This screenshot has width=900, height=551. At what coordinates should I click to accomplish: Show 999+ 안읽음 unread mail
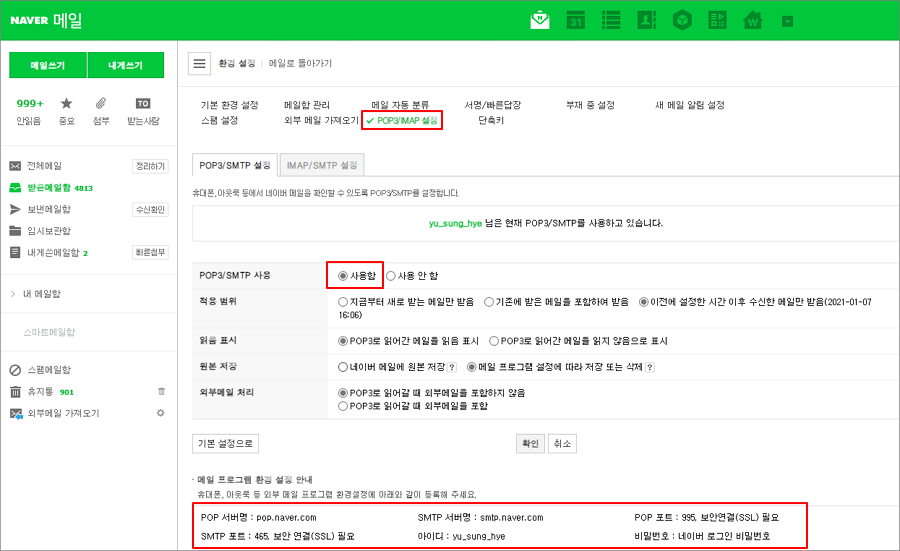click(29, 111)
